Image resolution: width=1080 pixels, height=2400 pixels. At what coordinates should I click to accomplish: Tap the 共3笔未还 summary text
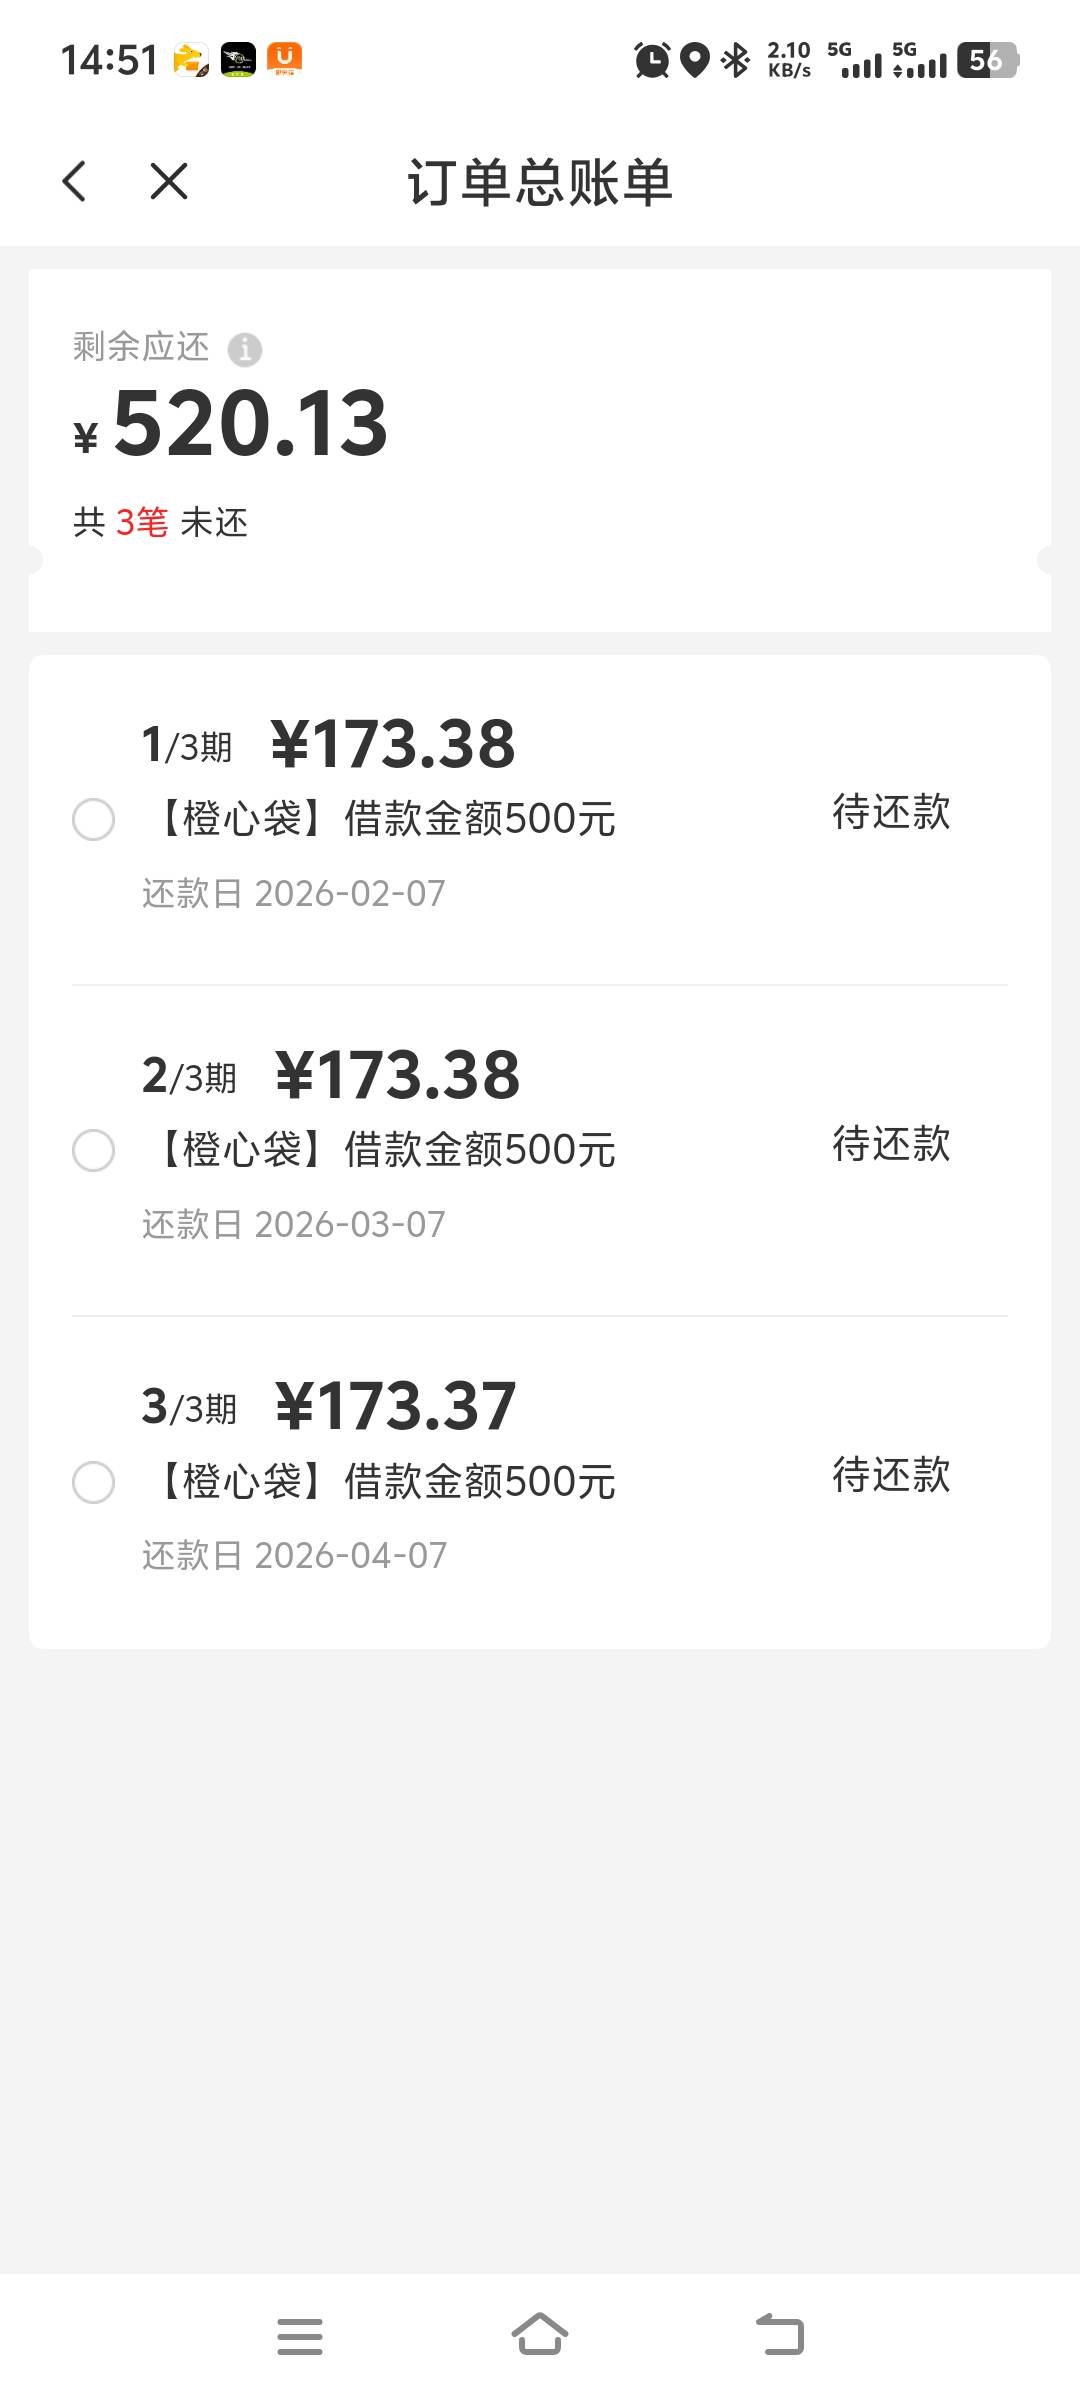[160, 522]
